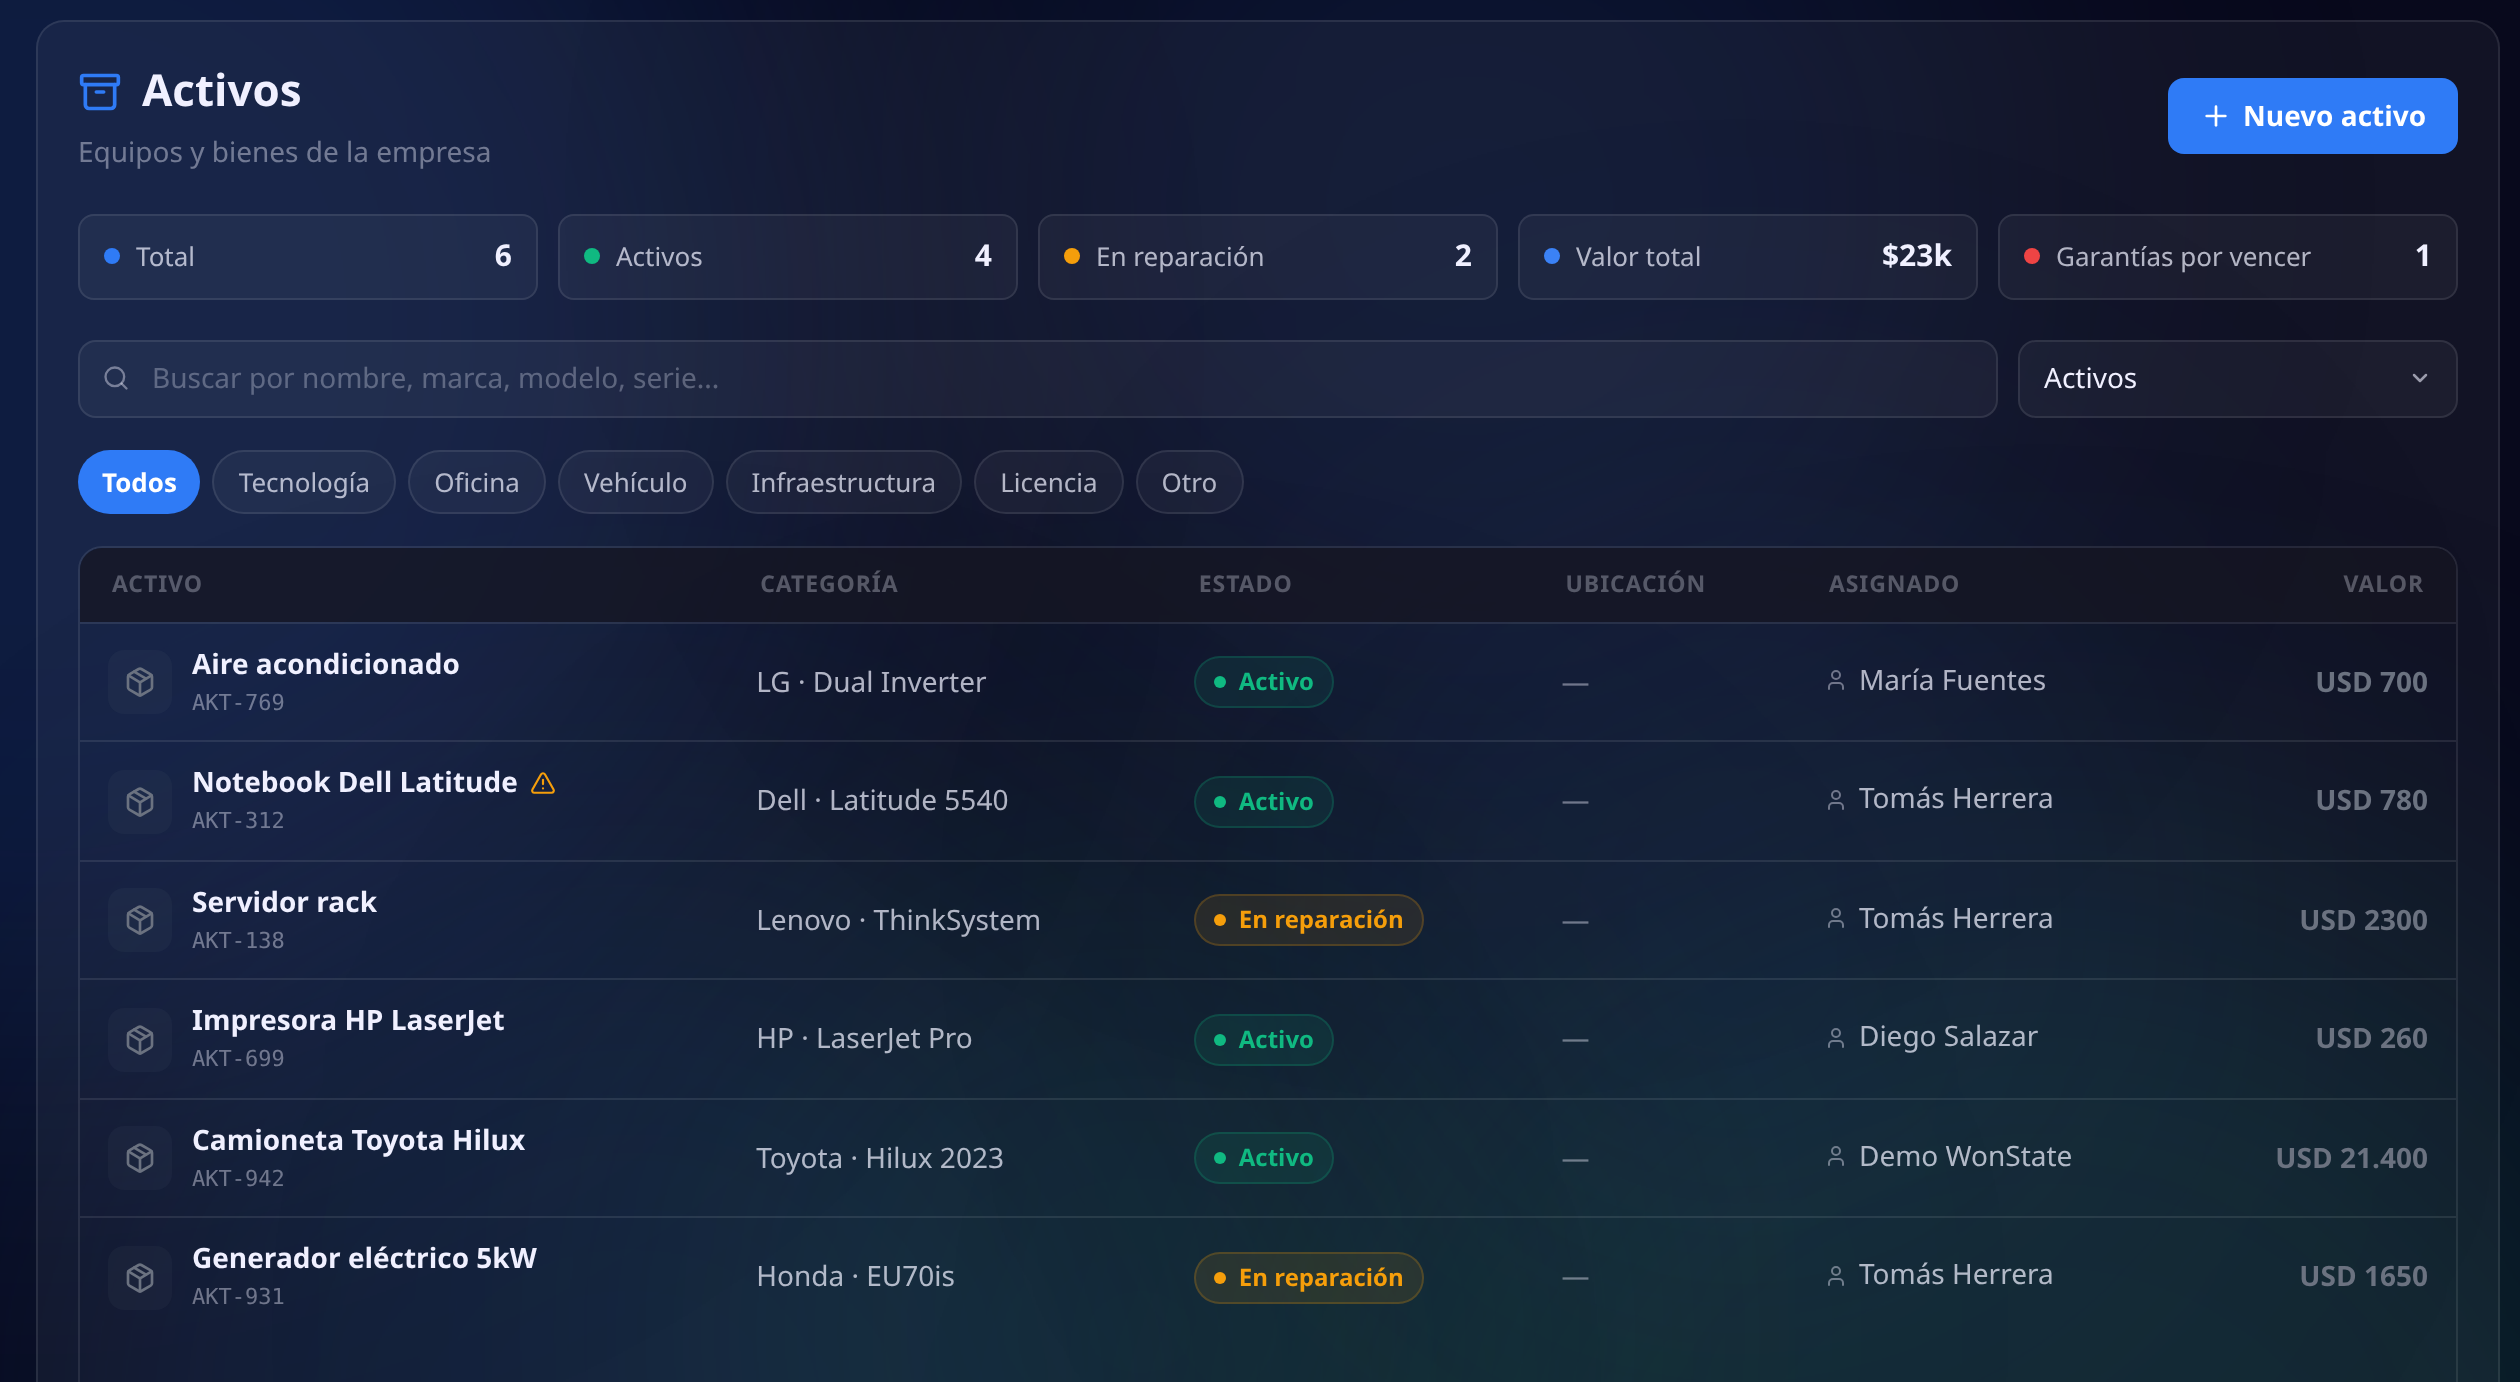
Task: Click the cube icon for Notebook Dell Latitude
Action: [140, 801]
